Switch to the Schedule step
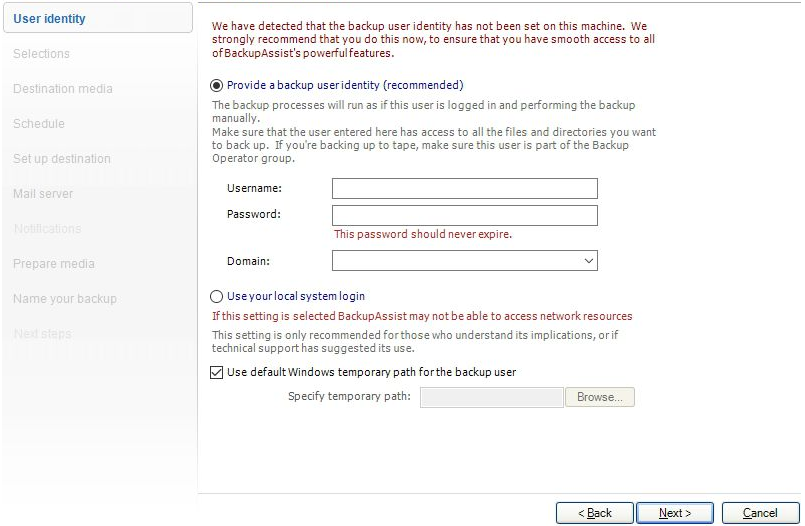Screen dimensions: 805x526 click(39, 124)
